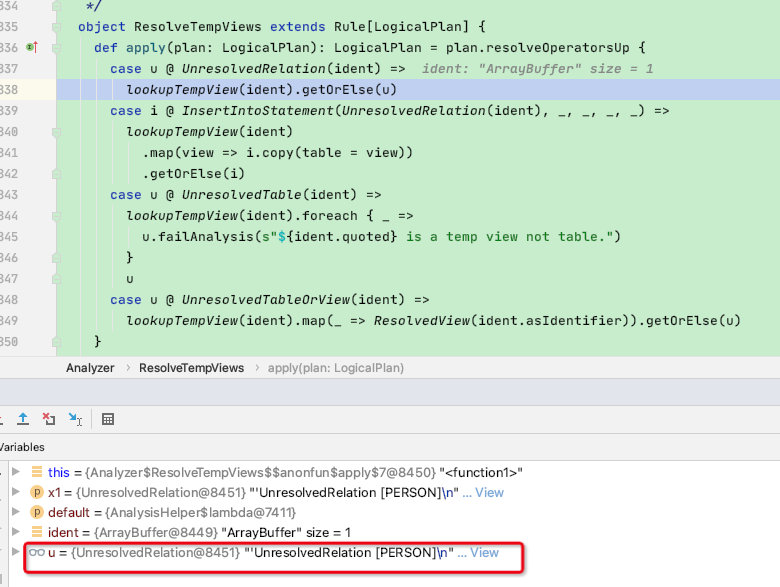
Task: Select ResolveTempViews breadcrumb
Action: click(x=192, y=368)
